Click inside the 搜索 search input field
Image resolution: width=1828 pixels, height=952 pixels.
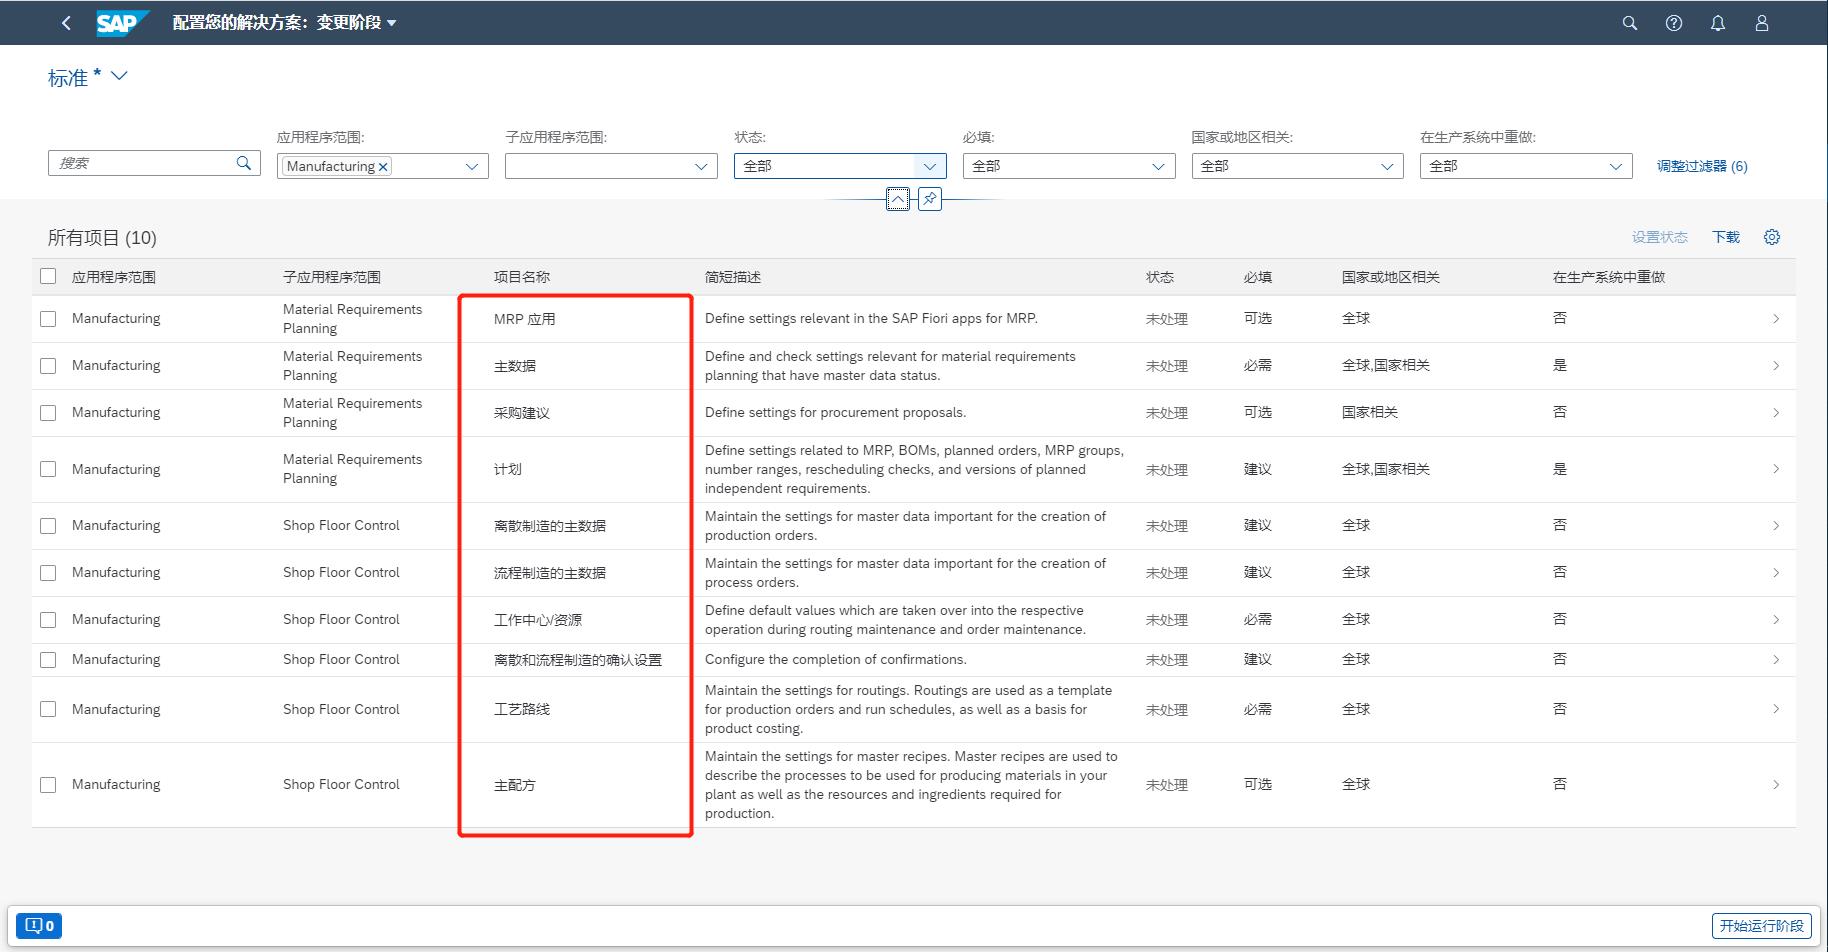coord(140,162)
